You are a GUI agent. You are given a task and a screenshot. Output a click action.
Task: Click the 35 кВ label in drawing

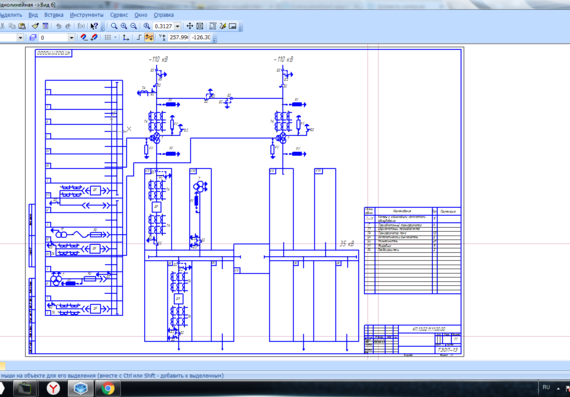pos(347,244)
